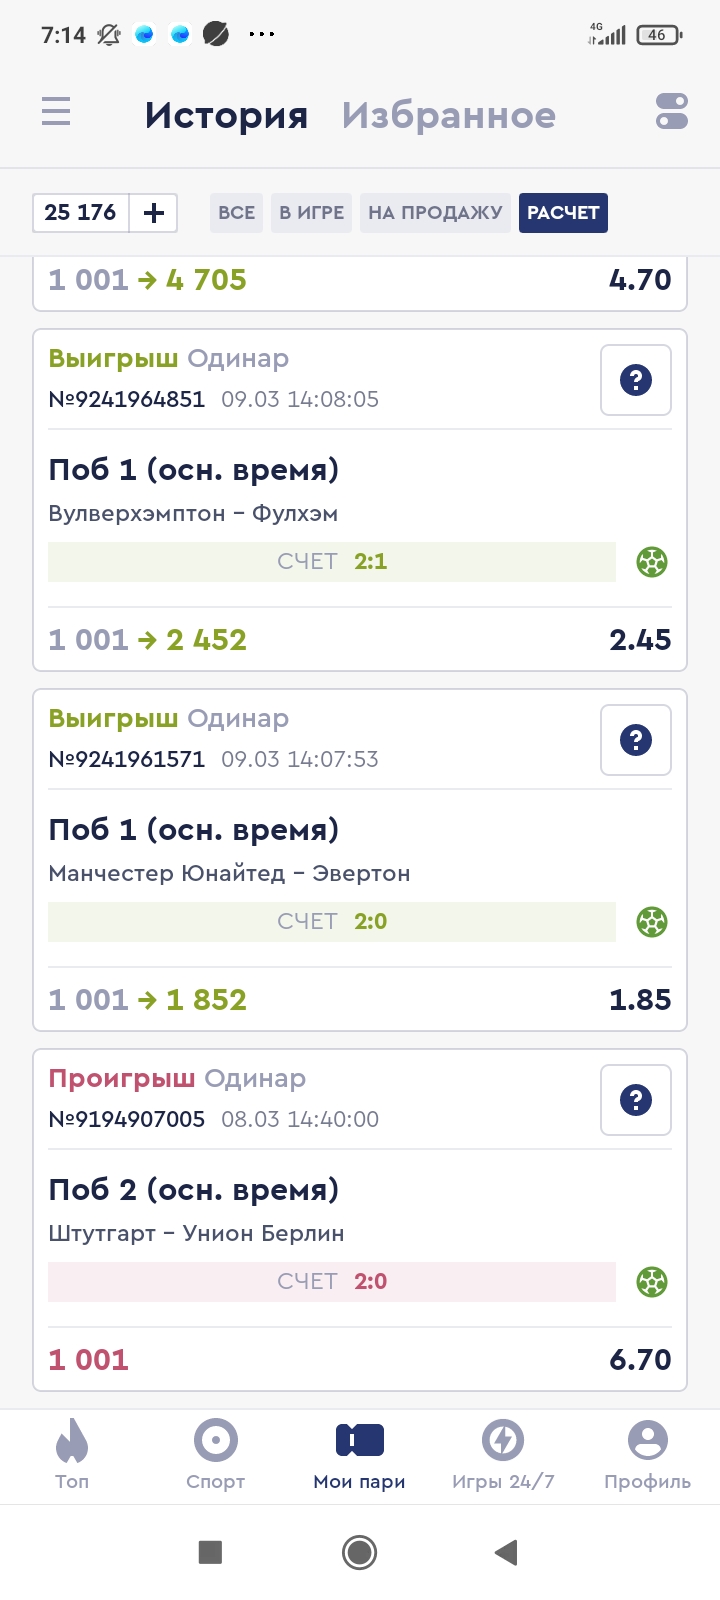The width and height of the screenshot is (720, 1600).
Task: Tap football icon for Штутгарт – Унион Берлин
Action: (x=652, y=1282)
